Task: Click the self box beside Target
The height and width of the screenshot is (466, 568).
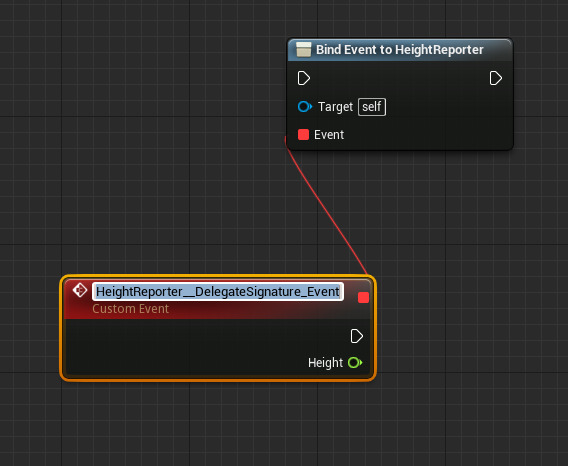Action: 372,107
